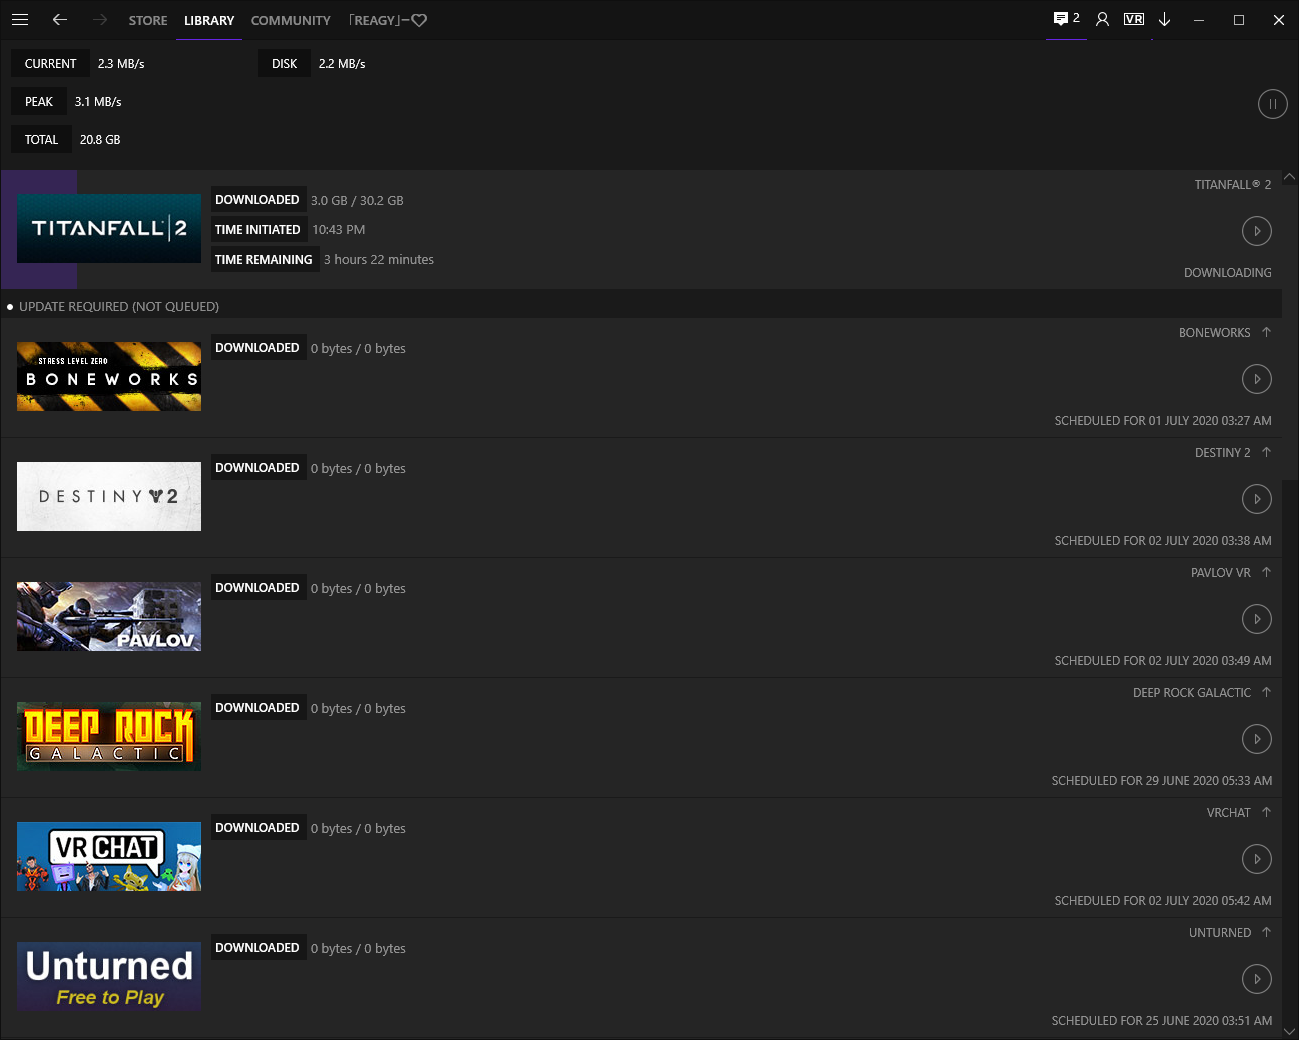Click the Destiny 2 thumbnail

pos(109,496)
